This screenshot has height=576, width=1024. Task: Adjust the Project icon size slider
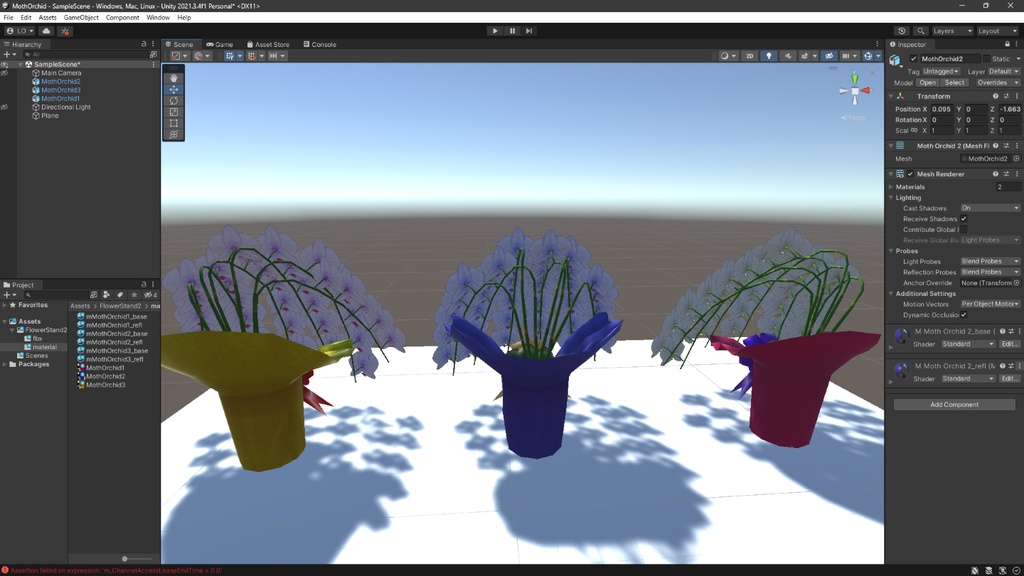coord(125,559)
